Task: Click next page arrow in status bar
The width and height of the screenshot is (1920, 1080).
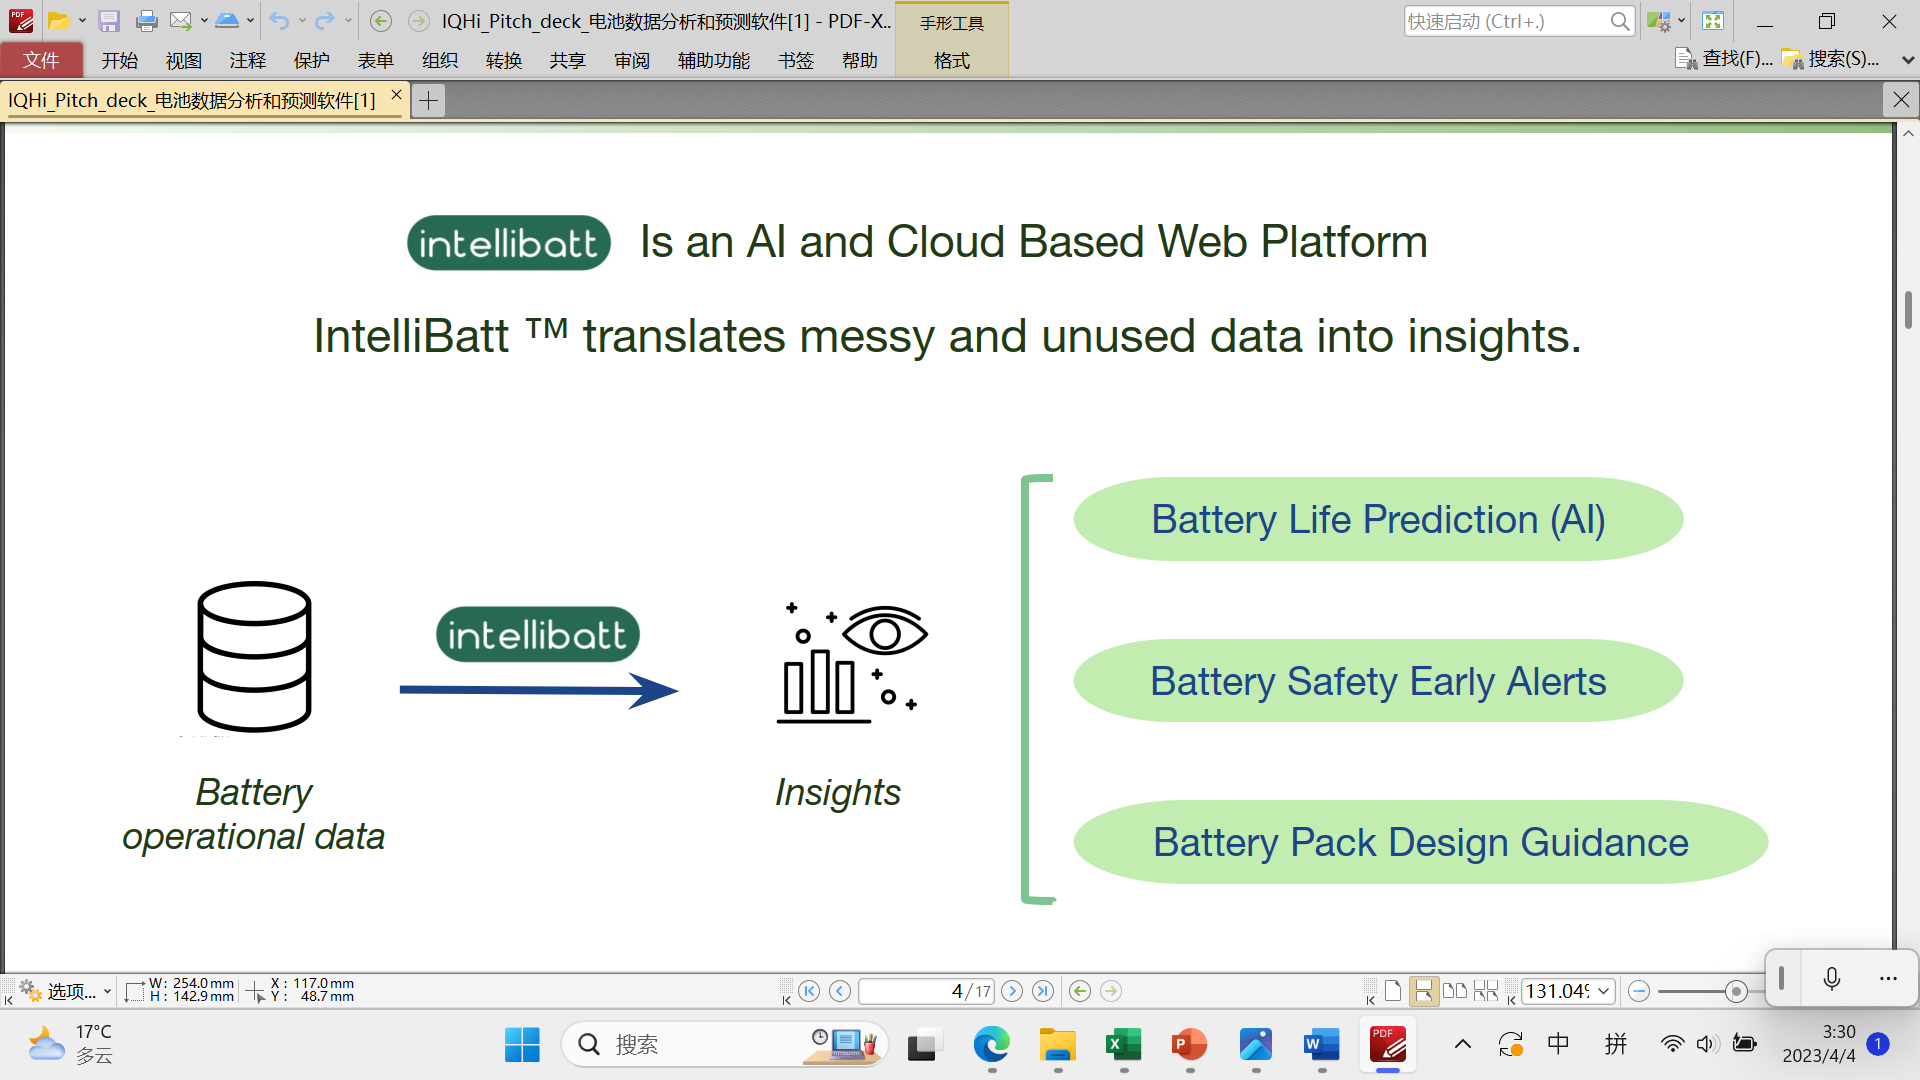Action: tap(1012, 991)
